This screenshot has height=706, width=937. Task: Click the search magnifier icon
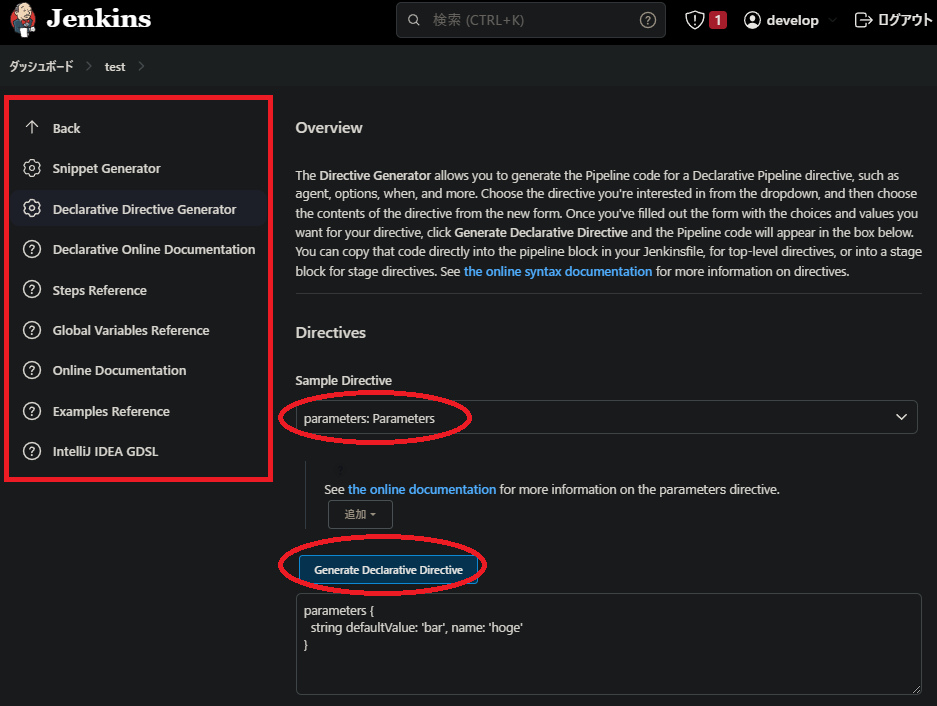[414, 20]
